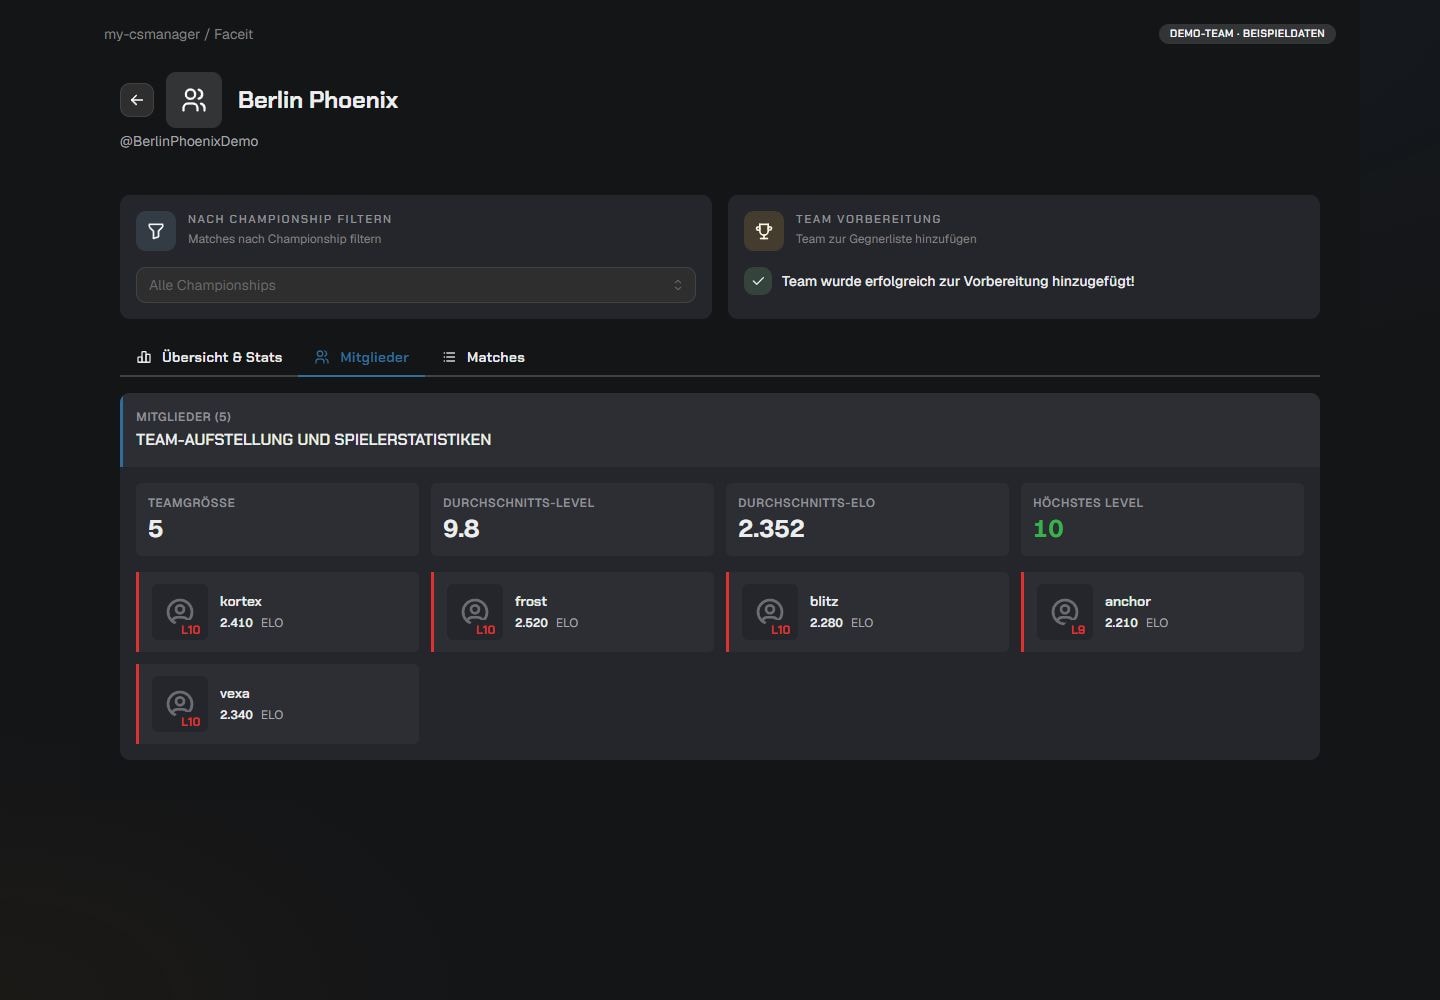The image size is (1440, 1000).
Task: Click blitz's player avatar icon
Action: point(770,612)
